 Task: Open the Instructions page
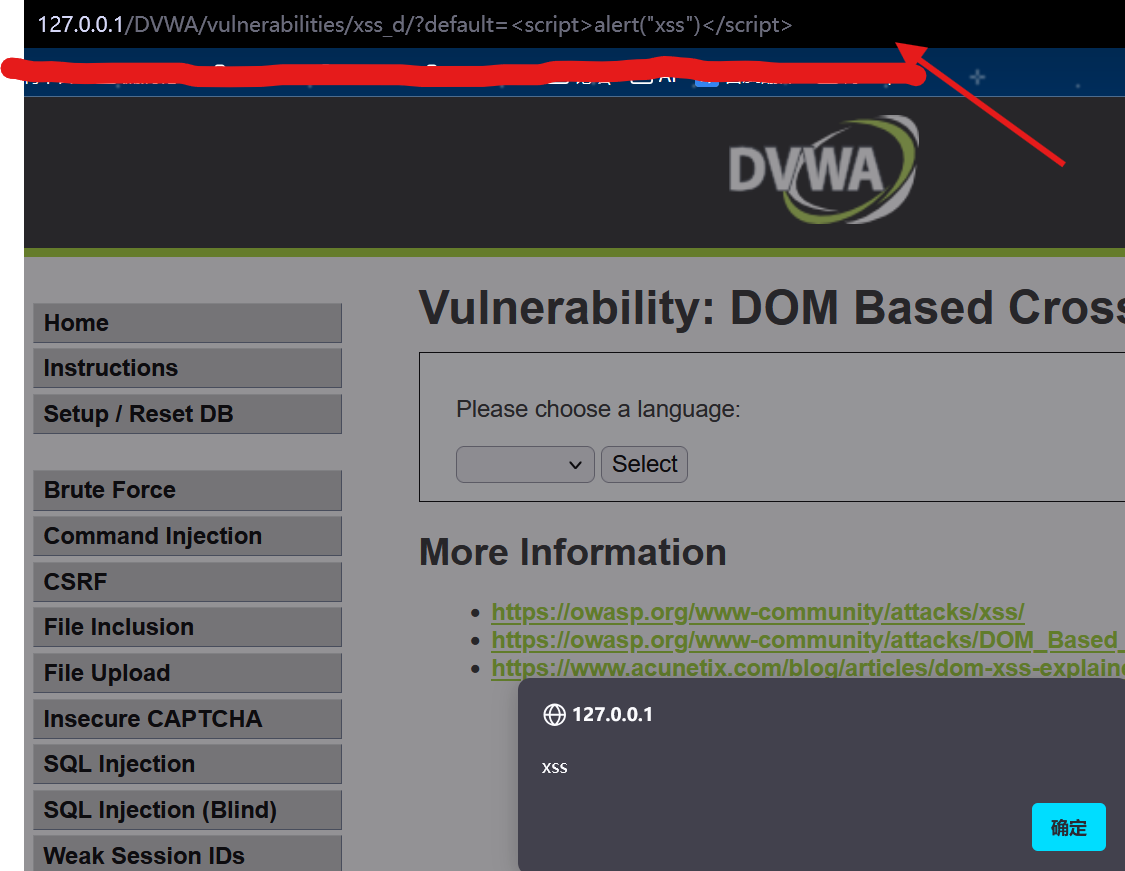pyautogui.click(x=187, y=368)
